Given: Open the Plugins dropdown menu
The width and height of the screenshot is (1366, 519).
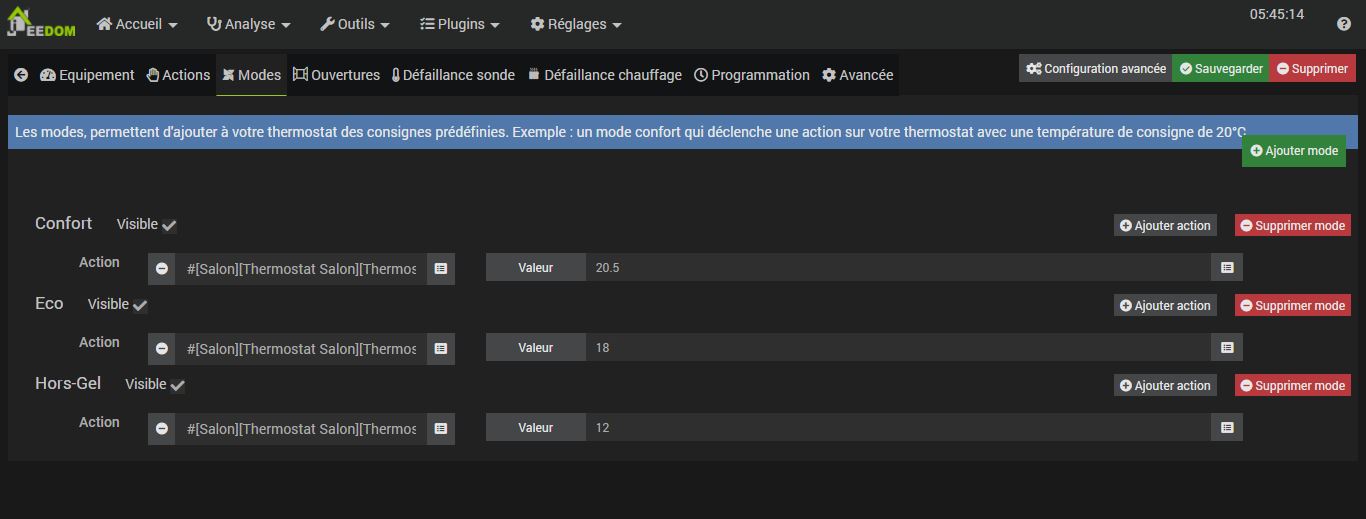Looking at the screenshot, I should click(460, 24).
